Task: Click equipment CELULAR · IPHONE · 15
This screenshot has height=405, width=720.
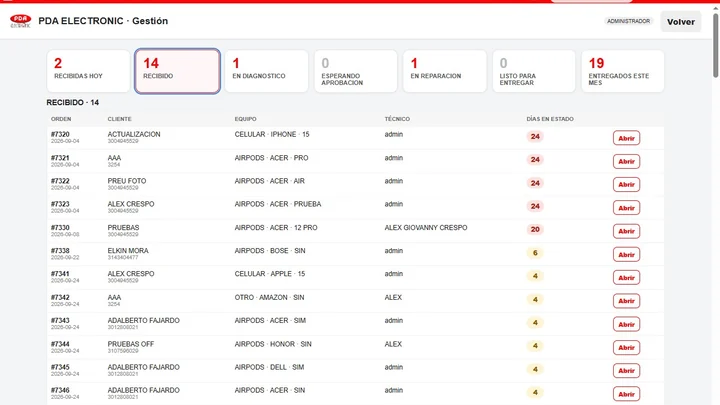Action: pyautogui.click(x=272, y=134)
